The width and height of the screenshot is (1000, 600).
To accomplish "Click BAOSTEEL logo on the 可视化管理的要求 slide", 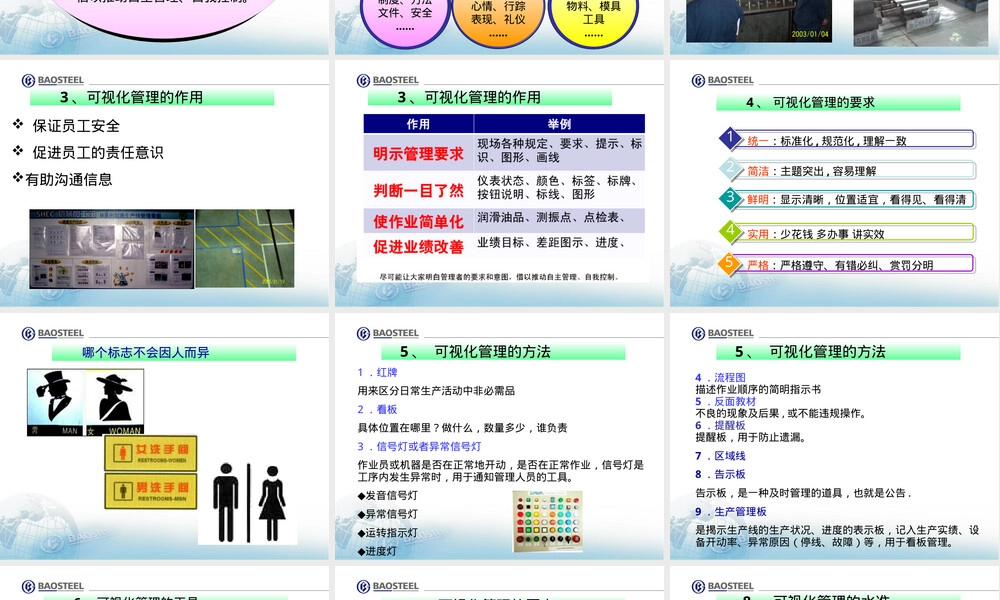I will [x=723, y=80].
